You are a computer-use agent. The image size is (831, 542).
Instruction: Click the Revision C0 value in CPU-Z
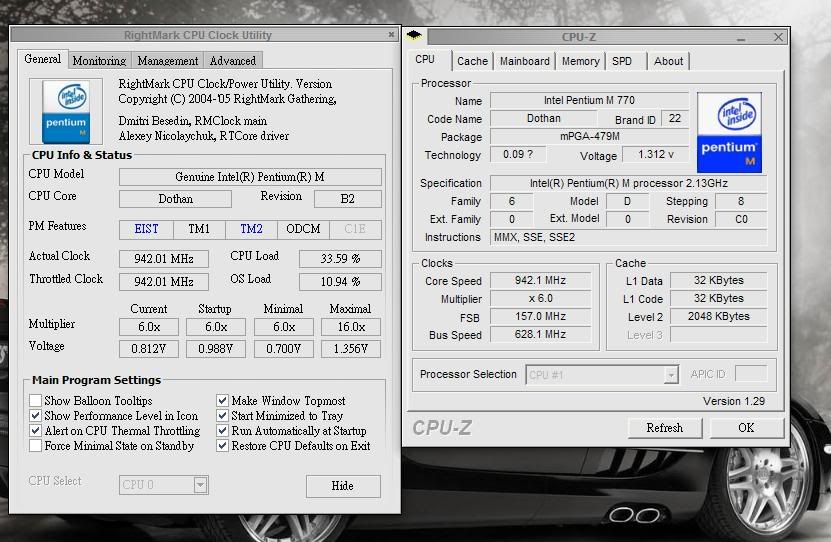(x=741, y=219)
